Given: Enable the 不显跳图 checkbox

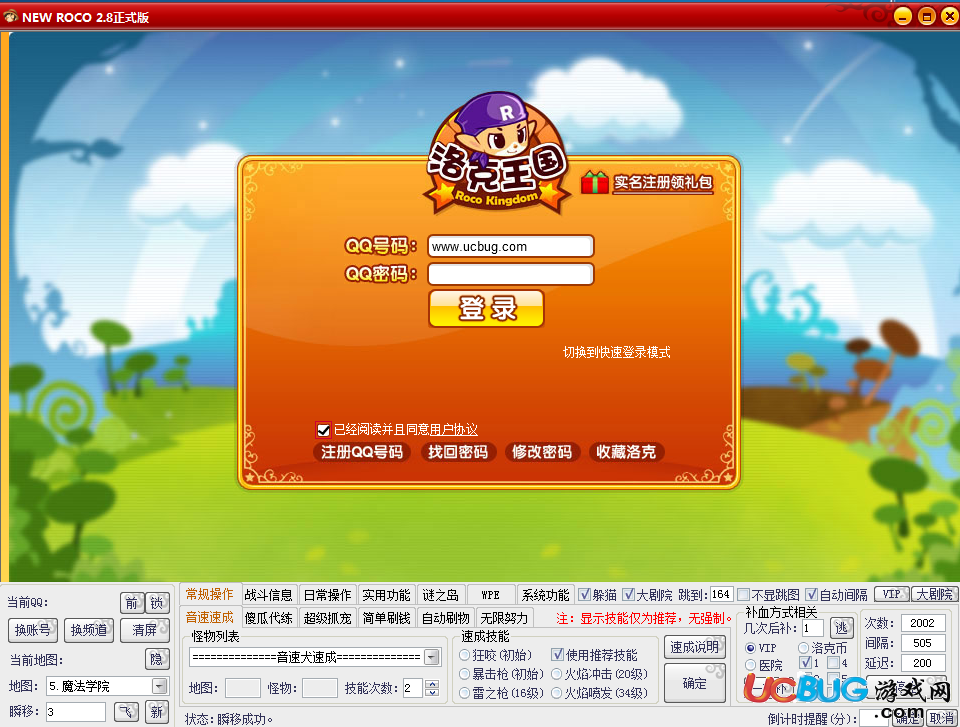Looking at the screenshot, I should pyautogui.click(x=743, y=595).
